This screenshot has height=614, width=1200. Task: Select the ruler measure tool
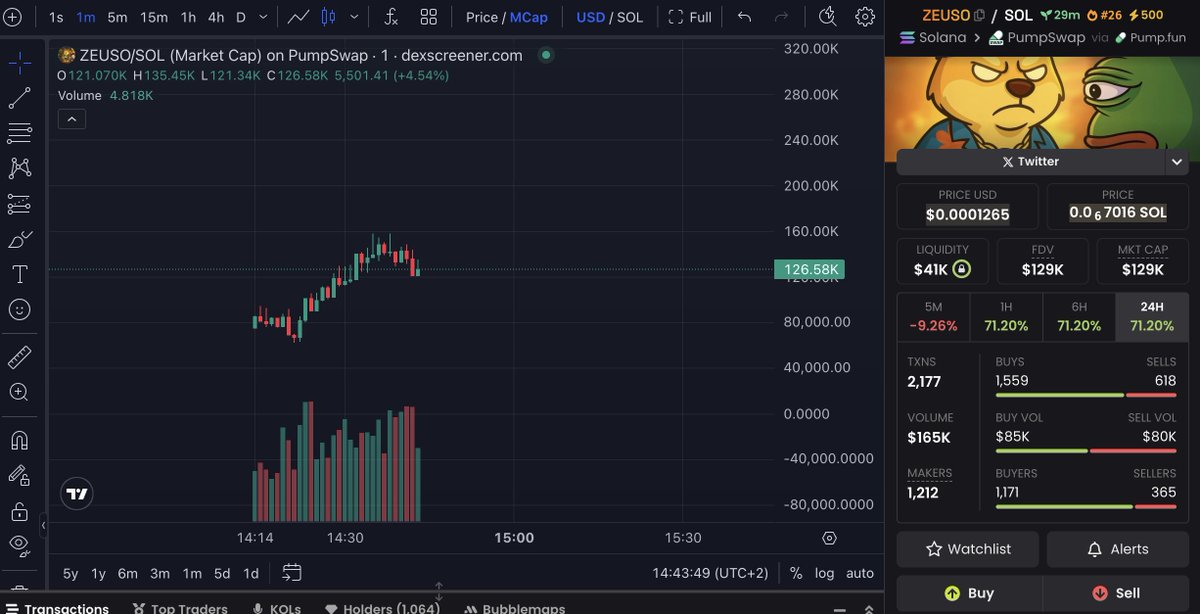[x=19, y=357]
